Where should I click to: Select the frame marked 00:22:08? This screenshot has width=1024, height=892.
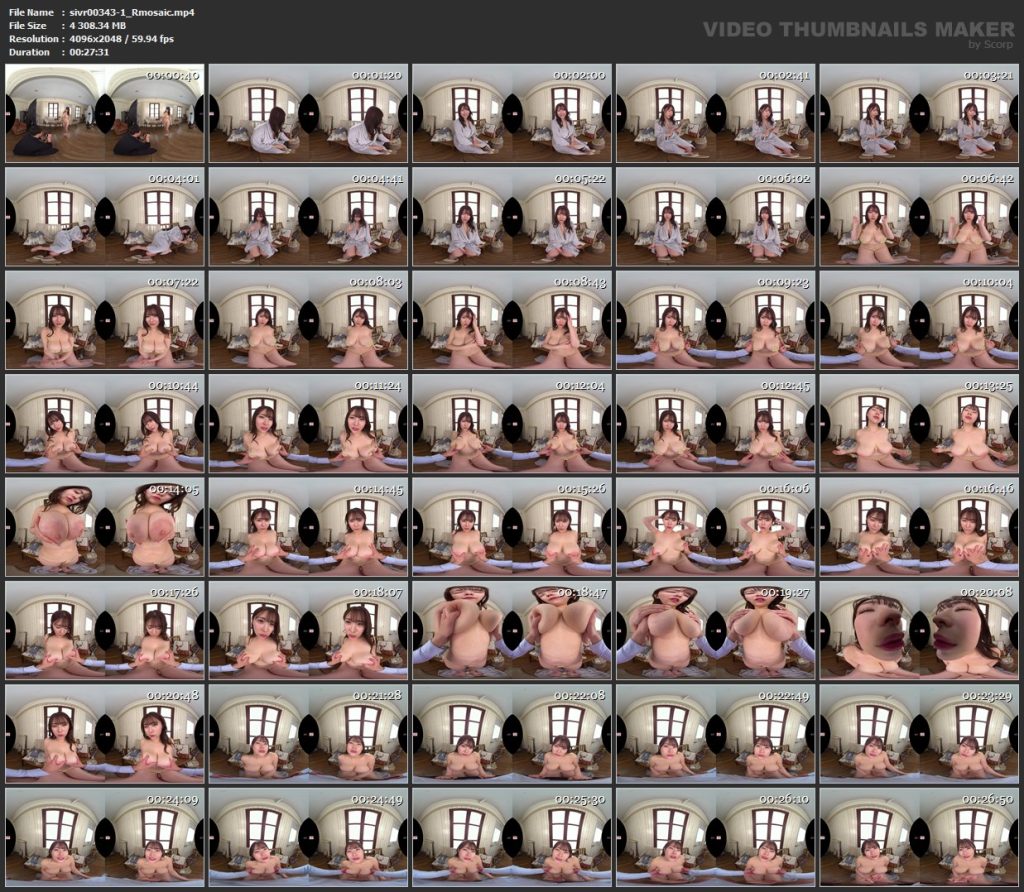(511, 732)
